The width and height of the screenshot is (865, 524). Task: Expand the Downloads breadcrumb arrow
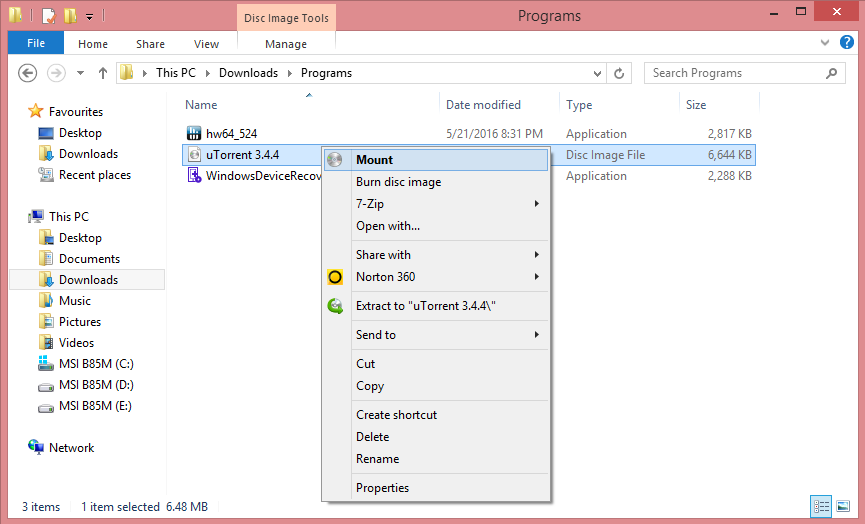pyautogui.click(x=290, y=73)
